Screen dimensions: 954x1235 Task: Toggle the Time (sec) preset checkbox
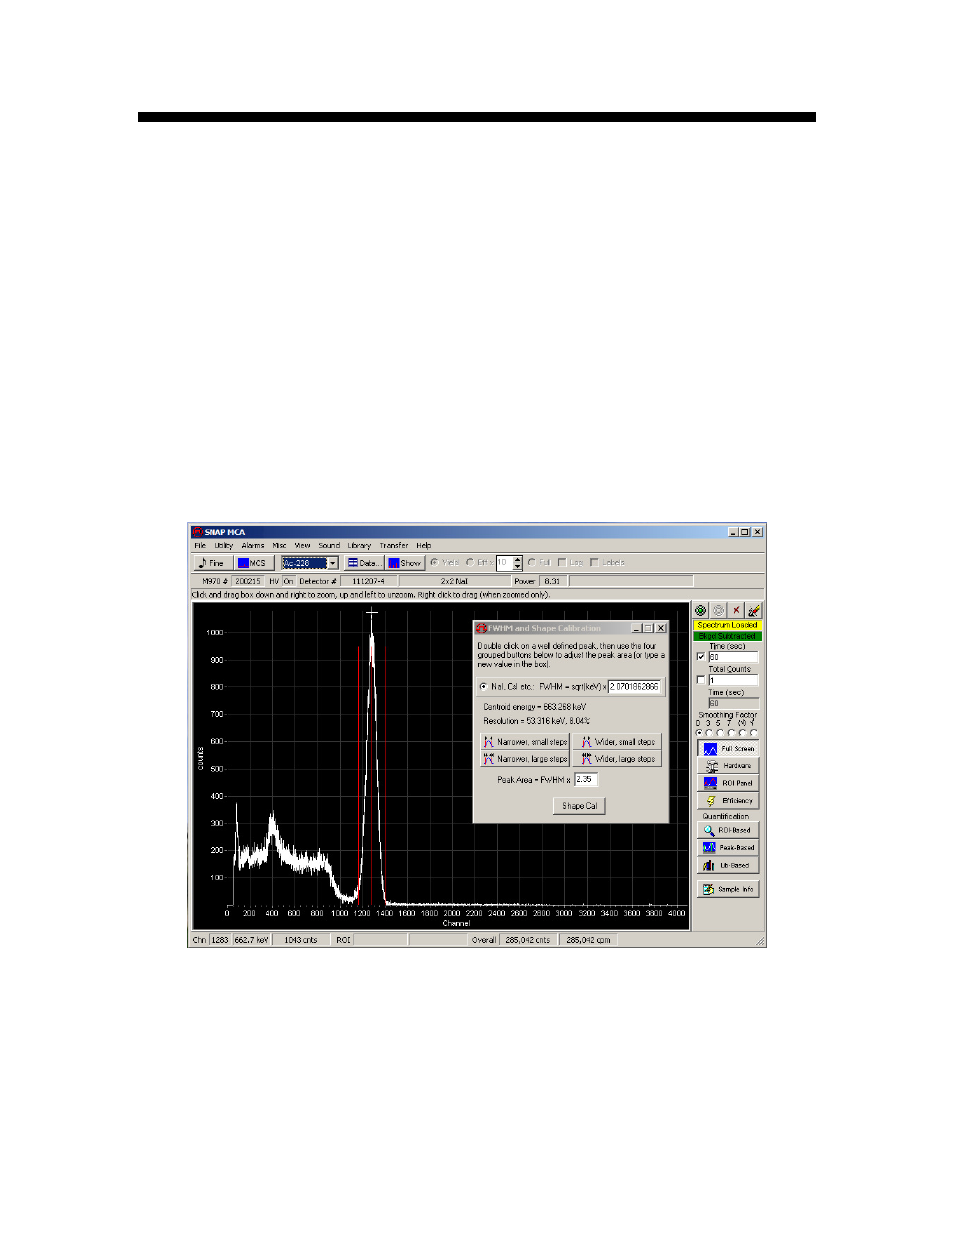pyautogui.click(x=701, y=657)
